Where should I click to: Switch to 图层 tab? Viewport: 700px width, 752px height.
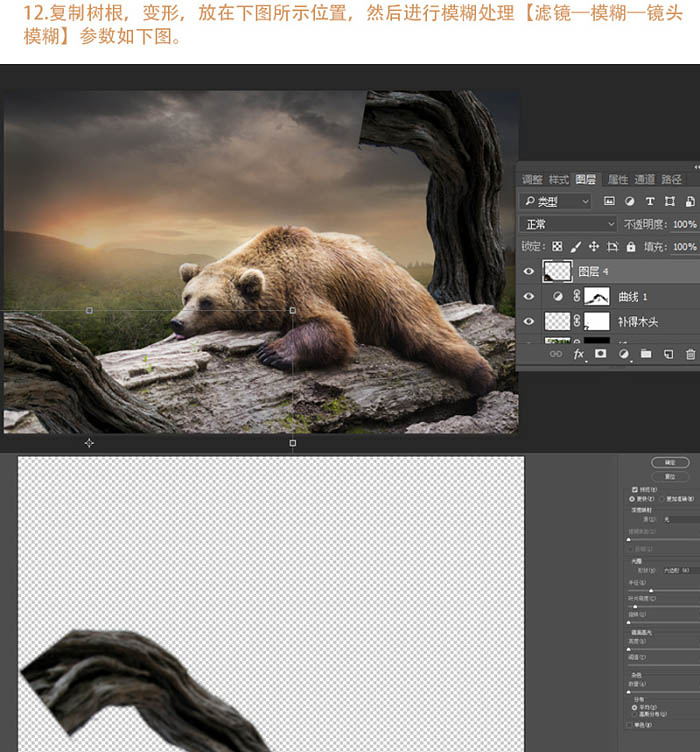click(x=585, y=179)
